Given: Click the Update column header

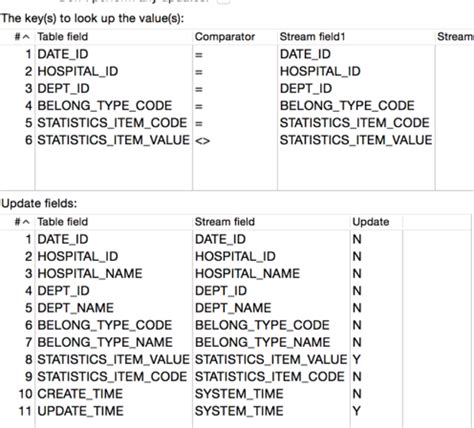Looking at the screenshot, I should (371, 222).
